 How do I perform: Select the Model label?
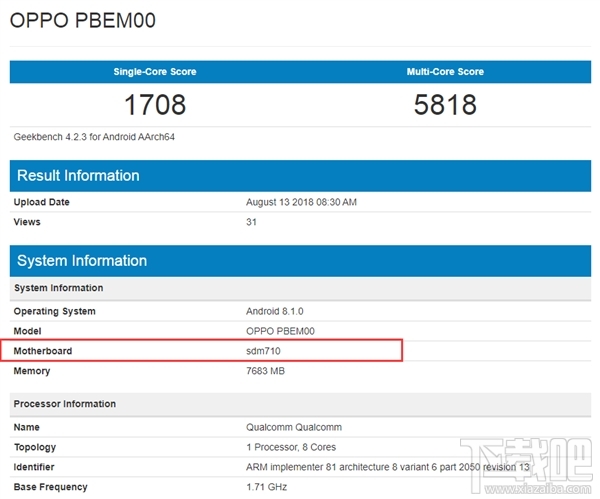(x=27, y=331)
